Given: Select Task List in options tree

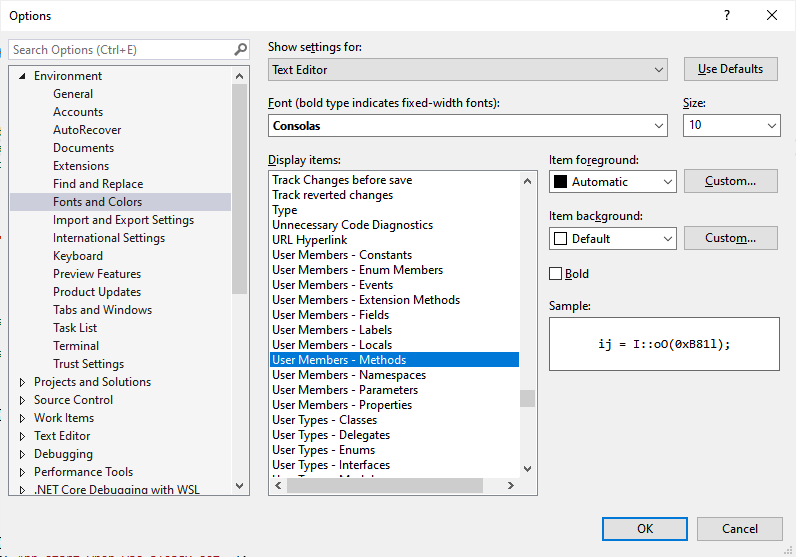Looking at the screenshot, I should 75,328.
